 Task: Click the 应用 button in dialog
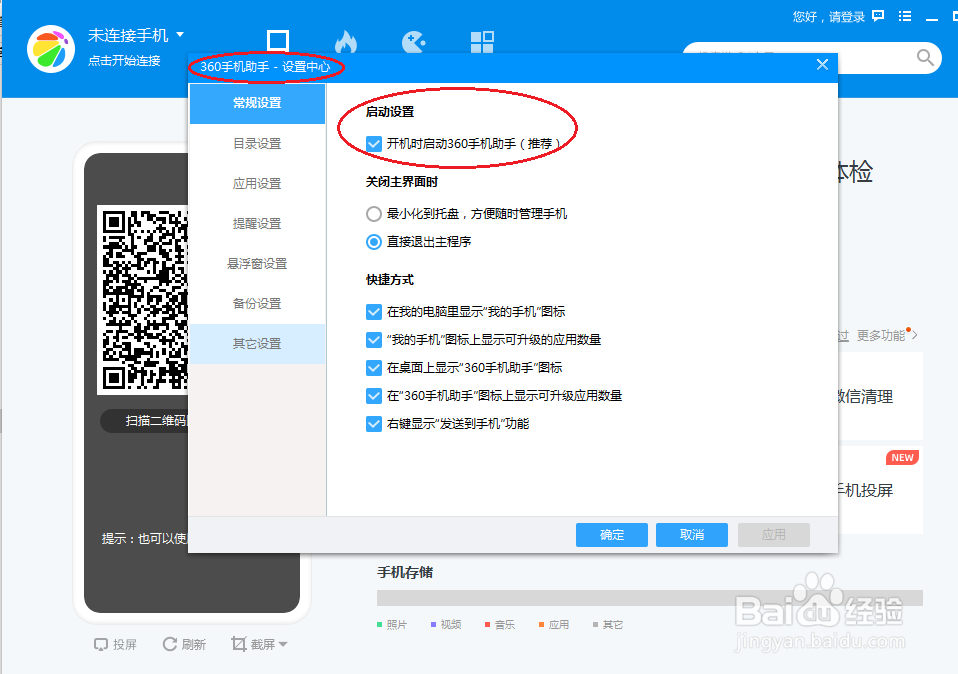point(773,535)
